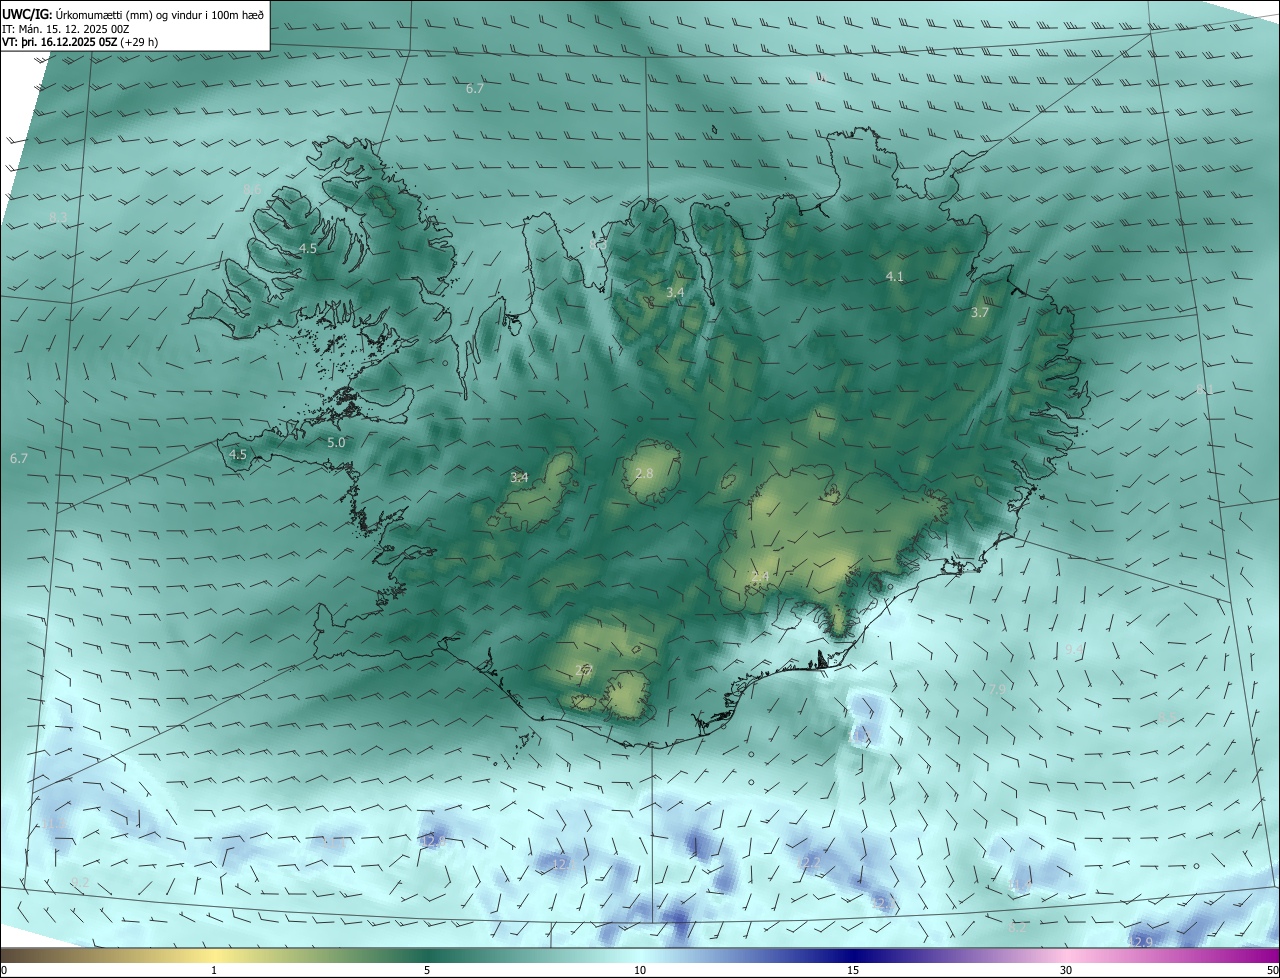Click the 15 tick on the color scale

coord(853,970)
